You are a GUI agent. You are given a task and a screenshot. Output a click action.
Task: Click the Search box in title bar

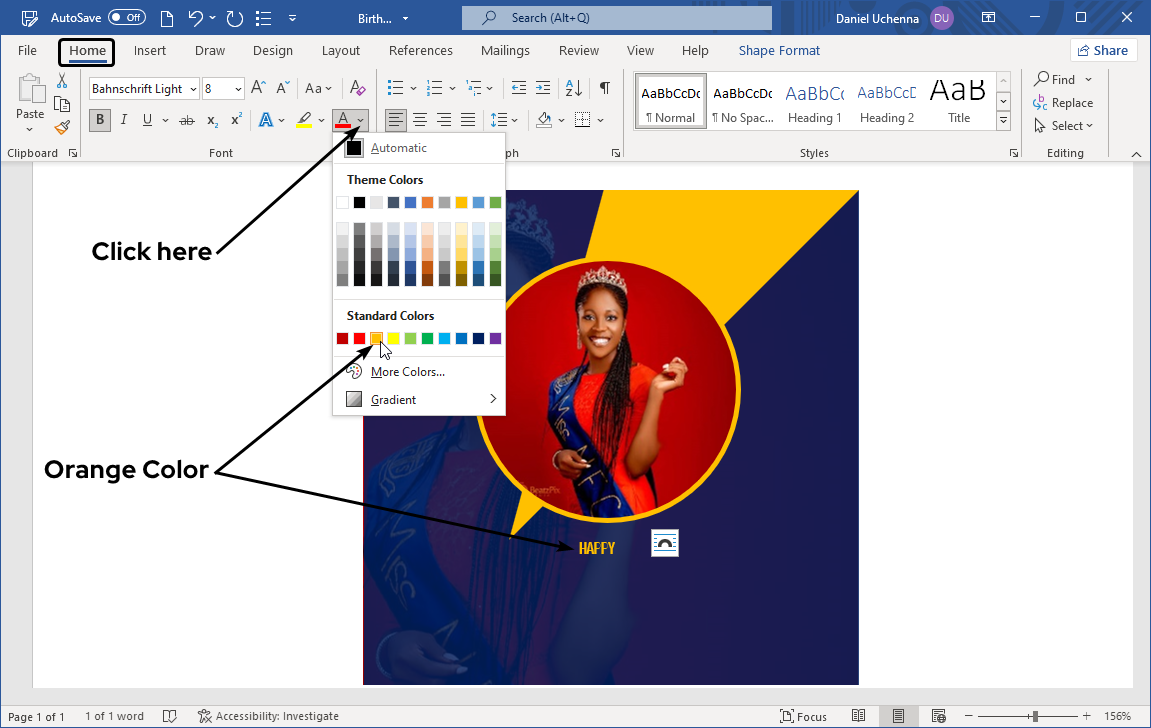point(616,18)
